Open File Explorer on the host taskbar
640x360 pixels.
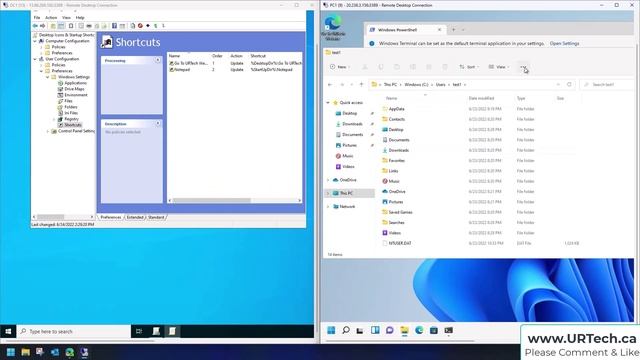point(25,352)
